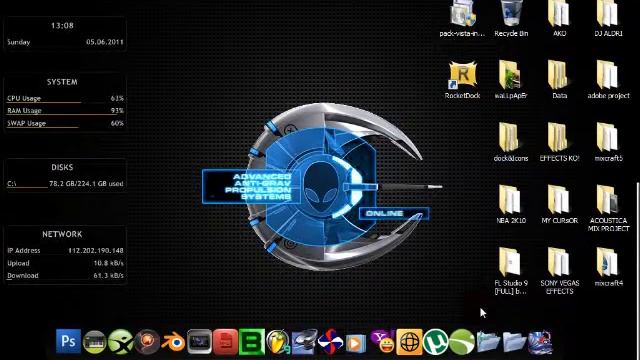640x360 pixels.
Task: Select the adobe project folder
Action: [x=608, y=80]
